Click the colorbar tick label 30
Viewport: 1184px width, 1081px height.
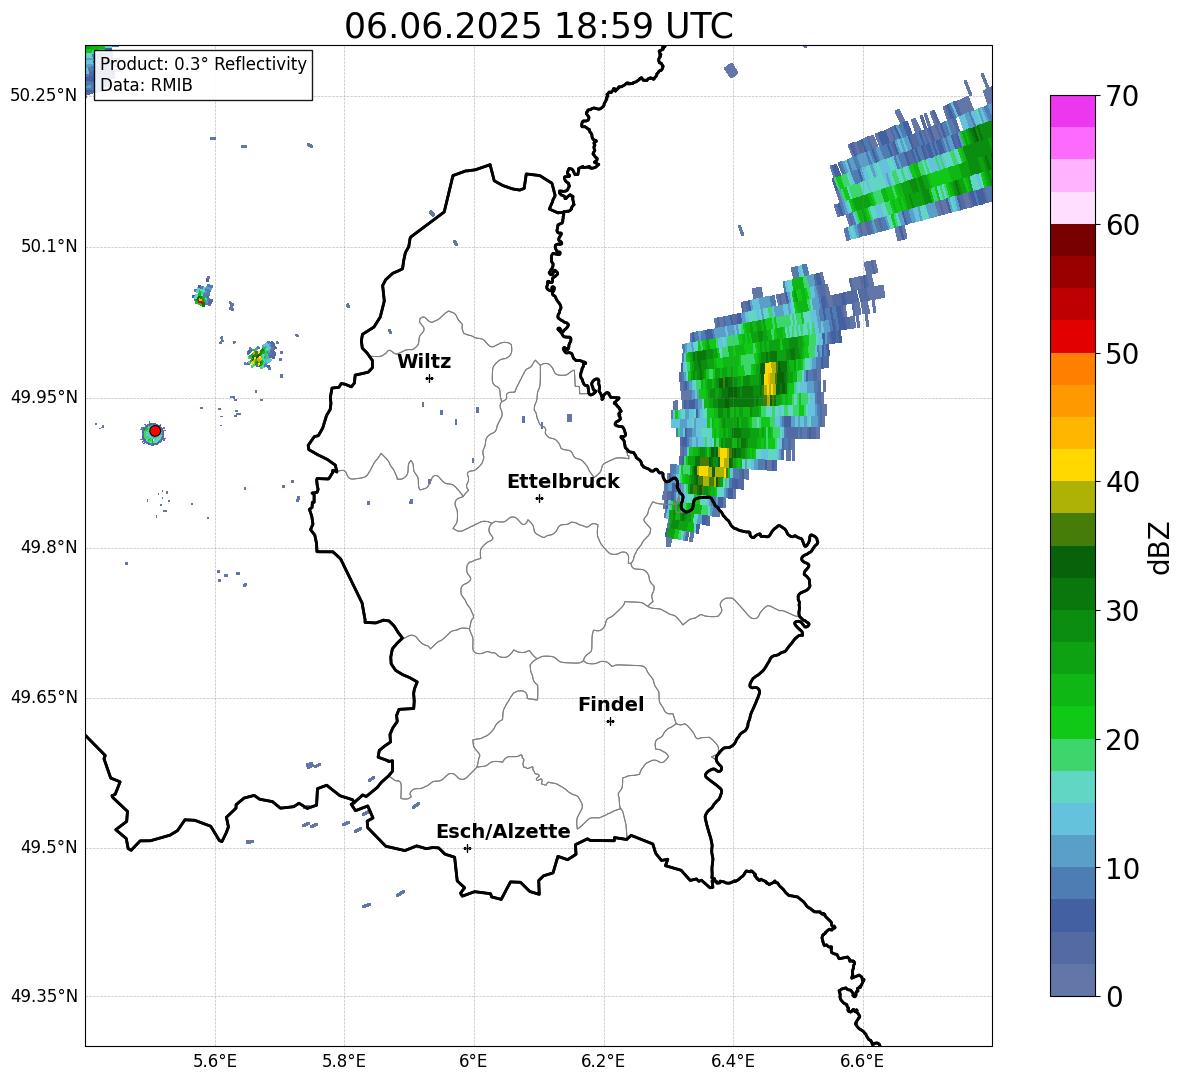[1121, 611]
